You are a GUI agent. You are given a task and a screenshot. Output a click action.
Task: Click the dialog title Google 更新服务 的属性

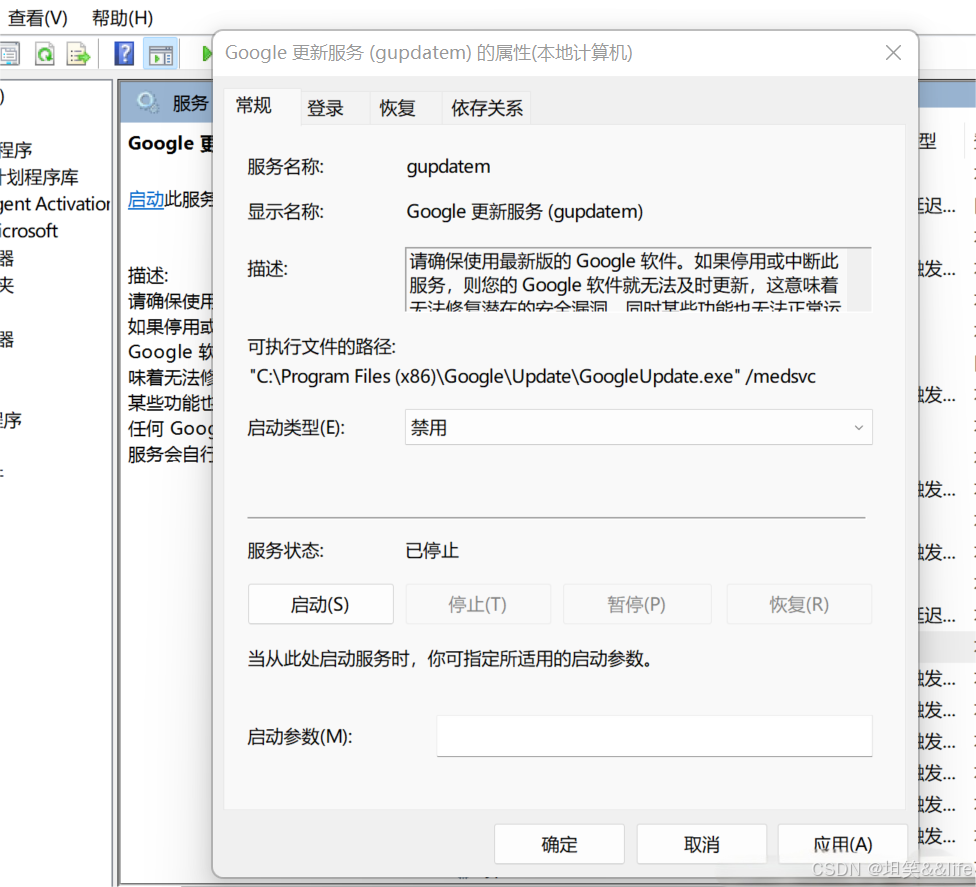[428, 53]
